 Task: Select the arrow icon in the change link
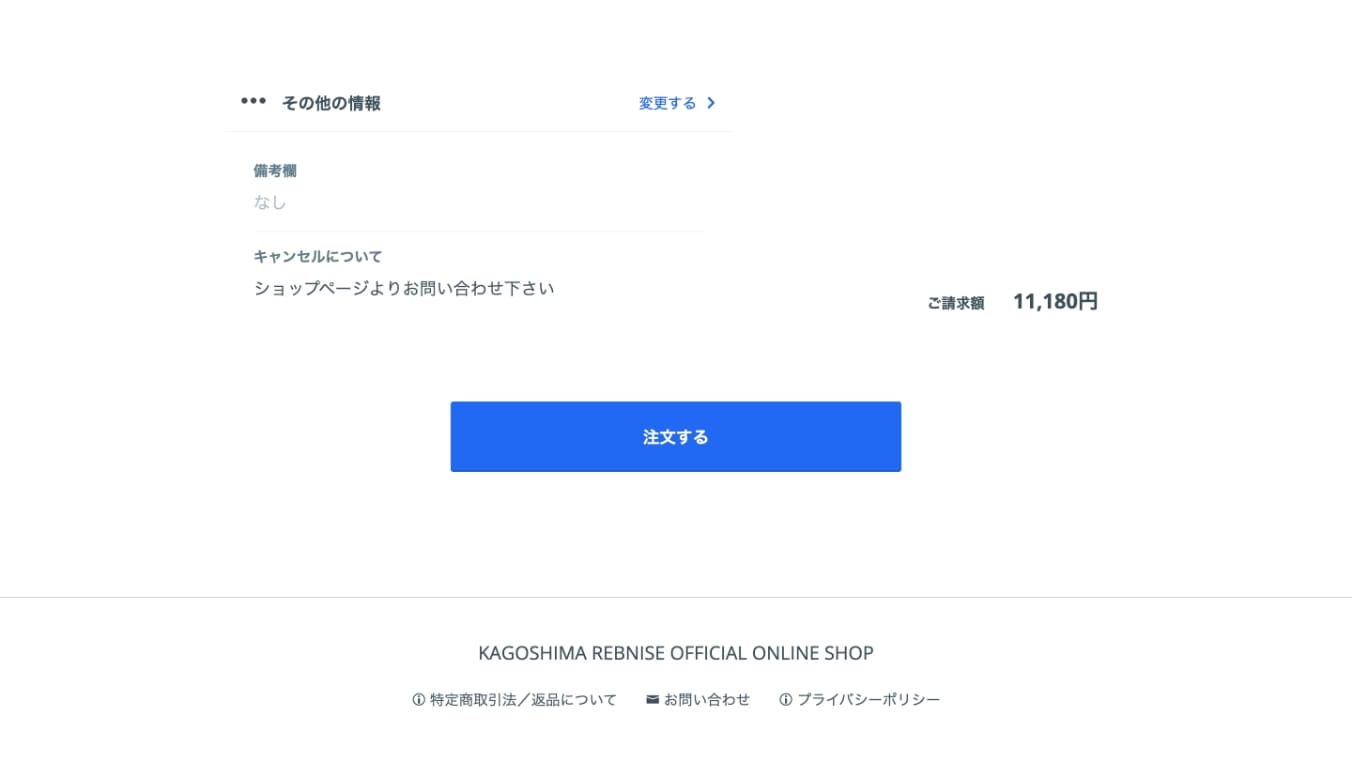tap(710, 103)
